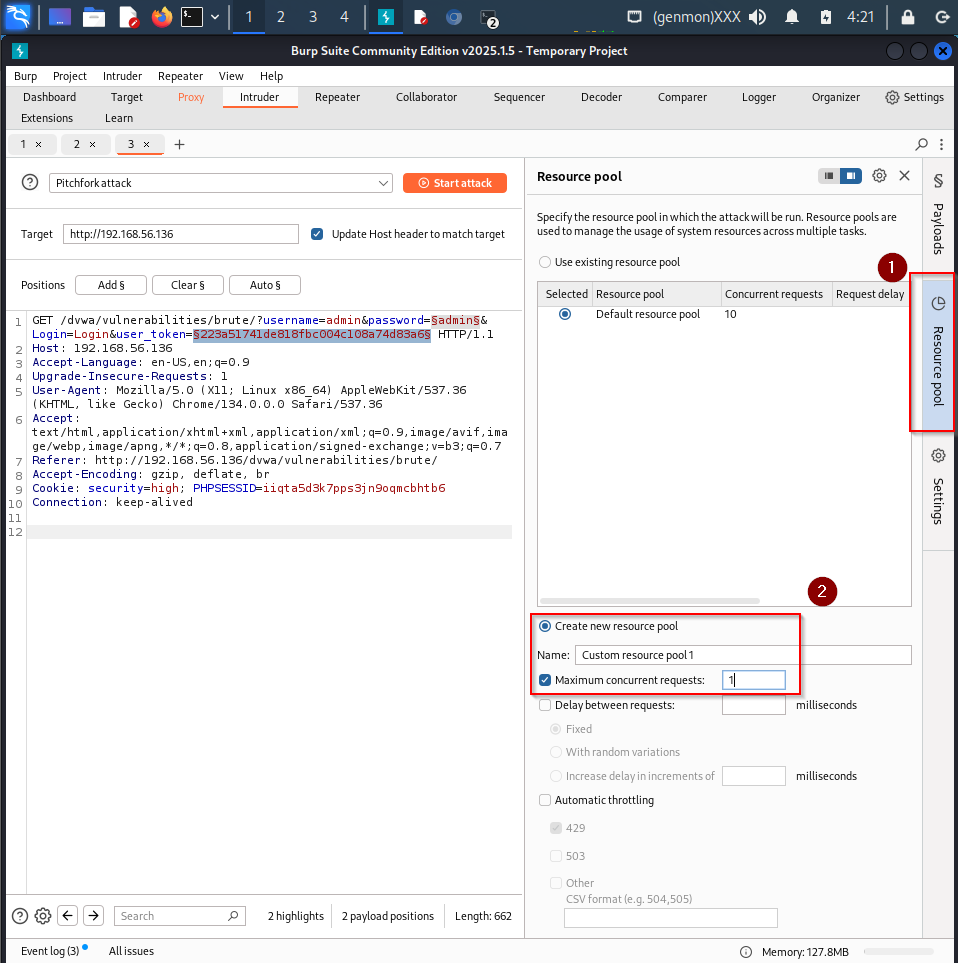958x963 pixels.
Task: Click the Chromium window icon in the taskbar
Action: [x=454, y=17]
